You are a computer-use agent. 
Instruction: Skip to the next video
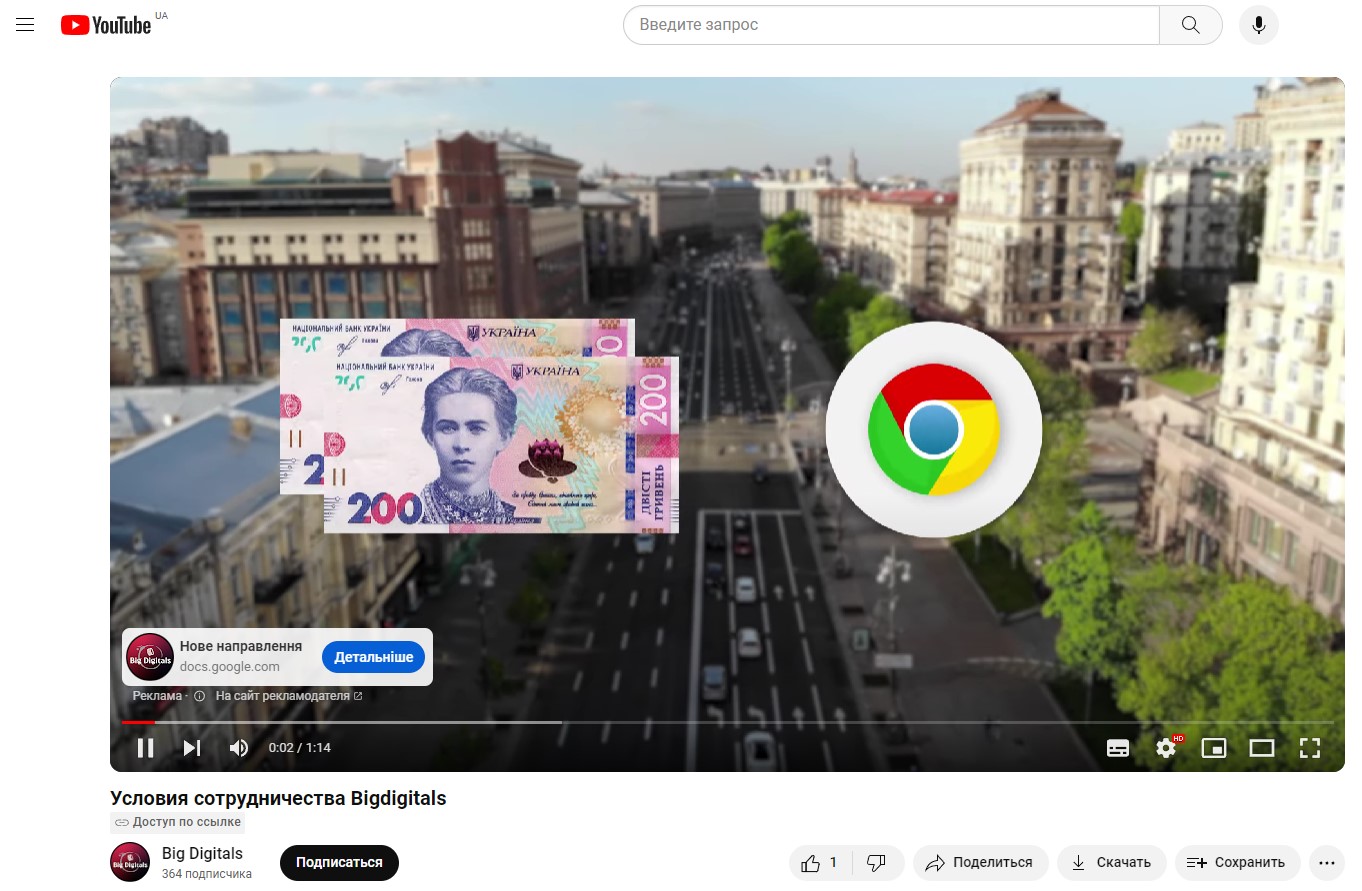(x=192, y=748)
